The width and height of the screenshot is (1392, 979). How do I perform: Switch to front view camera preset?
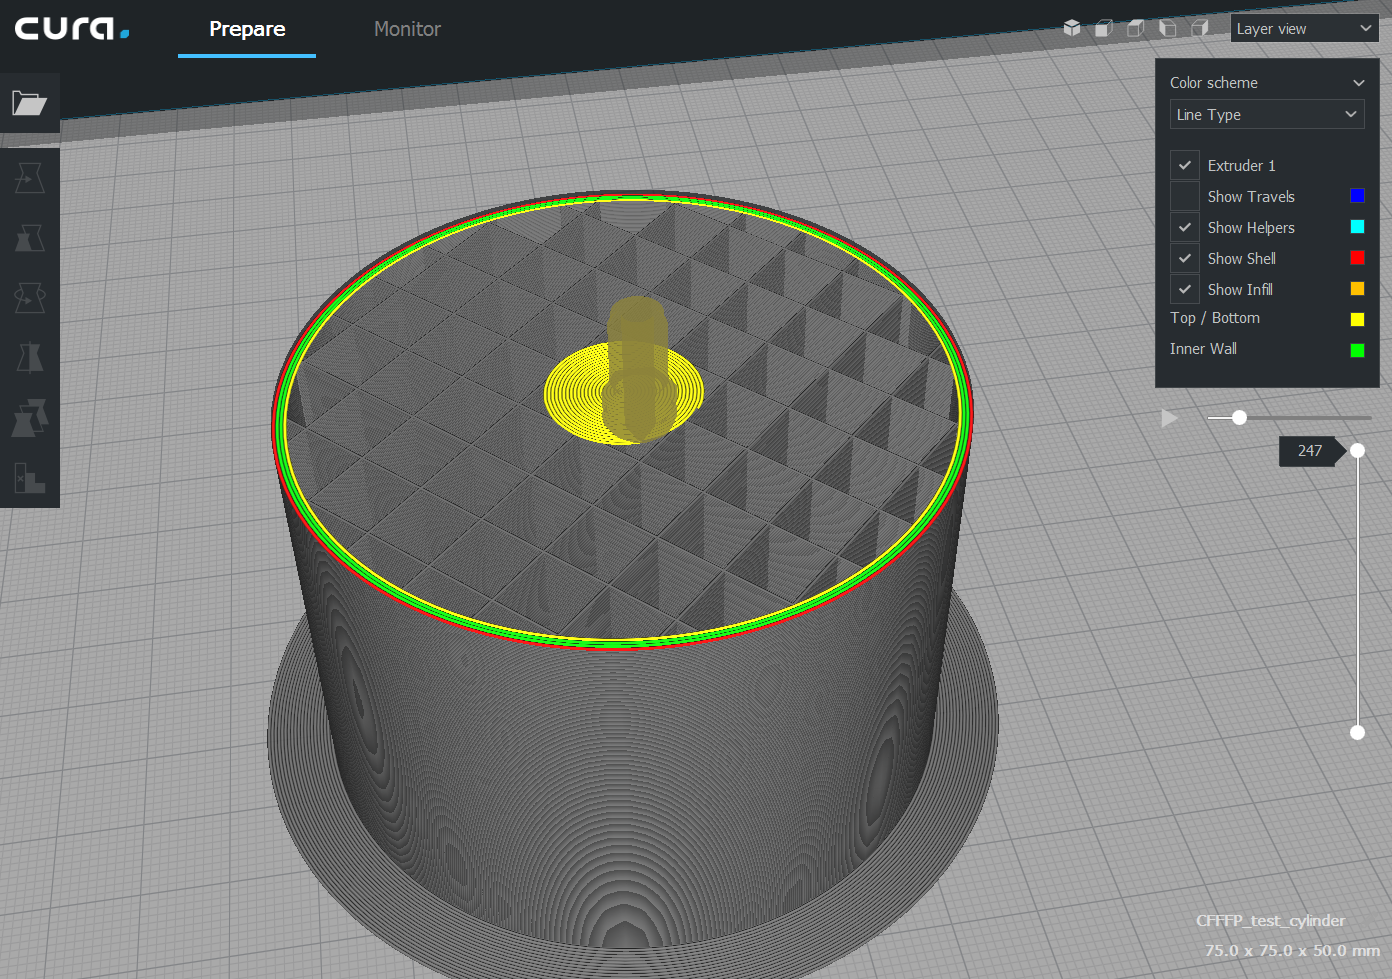pyautogui.click(x=1103, y=28)
